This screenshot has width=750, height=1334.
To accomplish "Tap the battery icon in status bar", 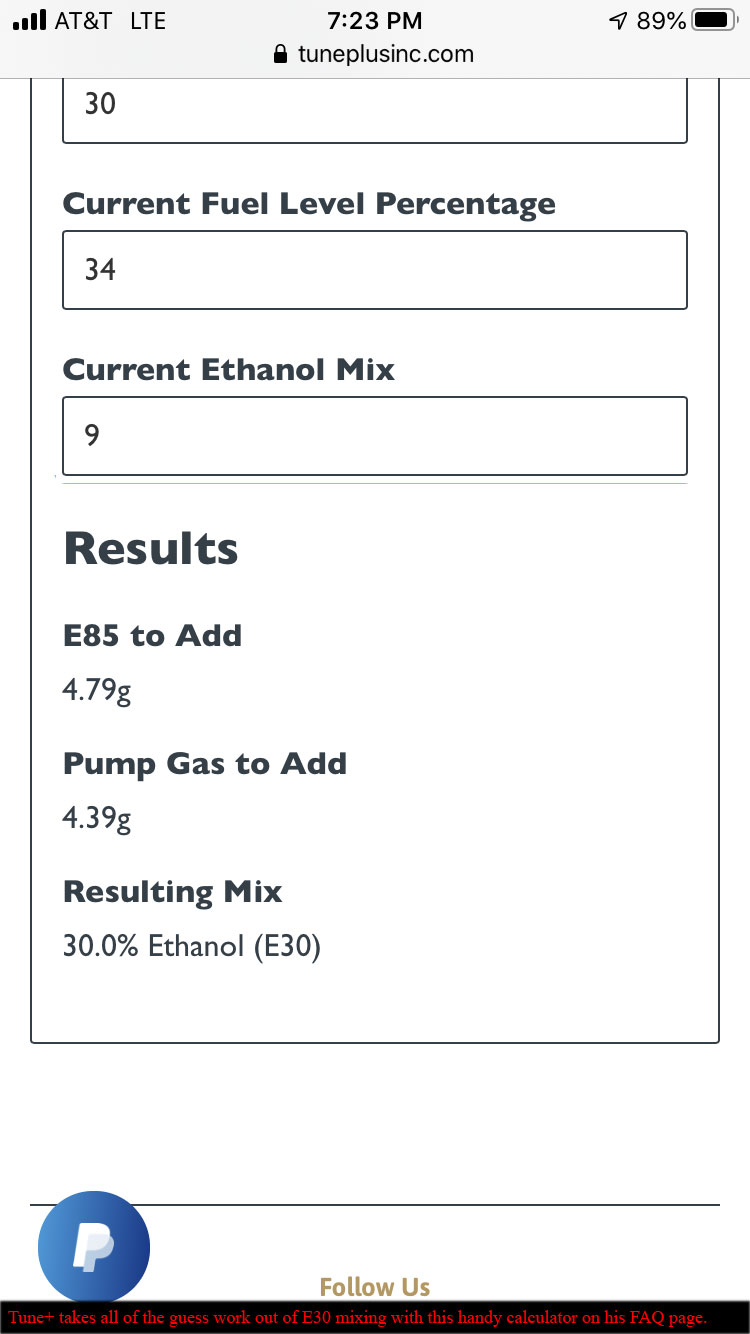I will click(x=714, y=20).
